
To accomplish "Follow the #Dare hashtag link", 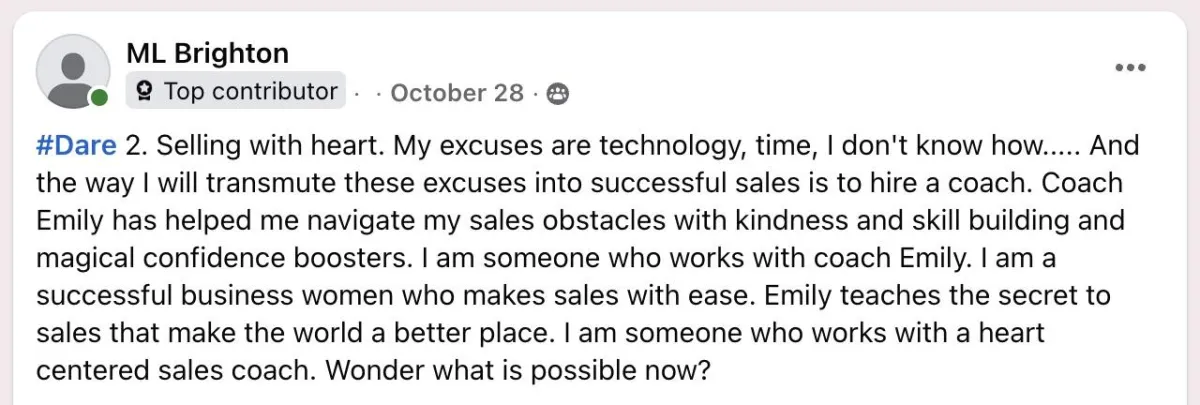I will point(75,146).
